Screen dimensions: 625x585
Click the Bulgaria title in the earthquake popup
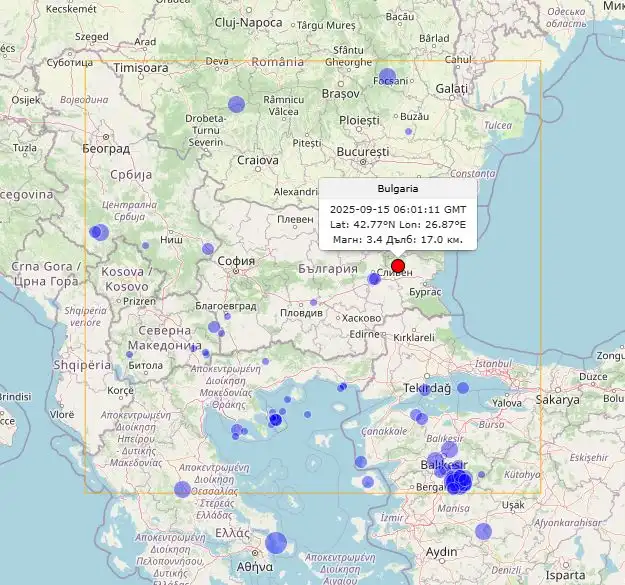click(398, 188)
